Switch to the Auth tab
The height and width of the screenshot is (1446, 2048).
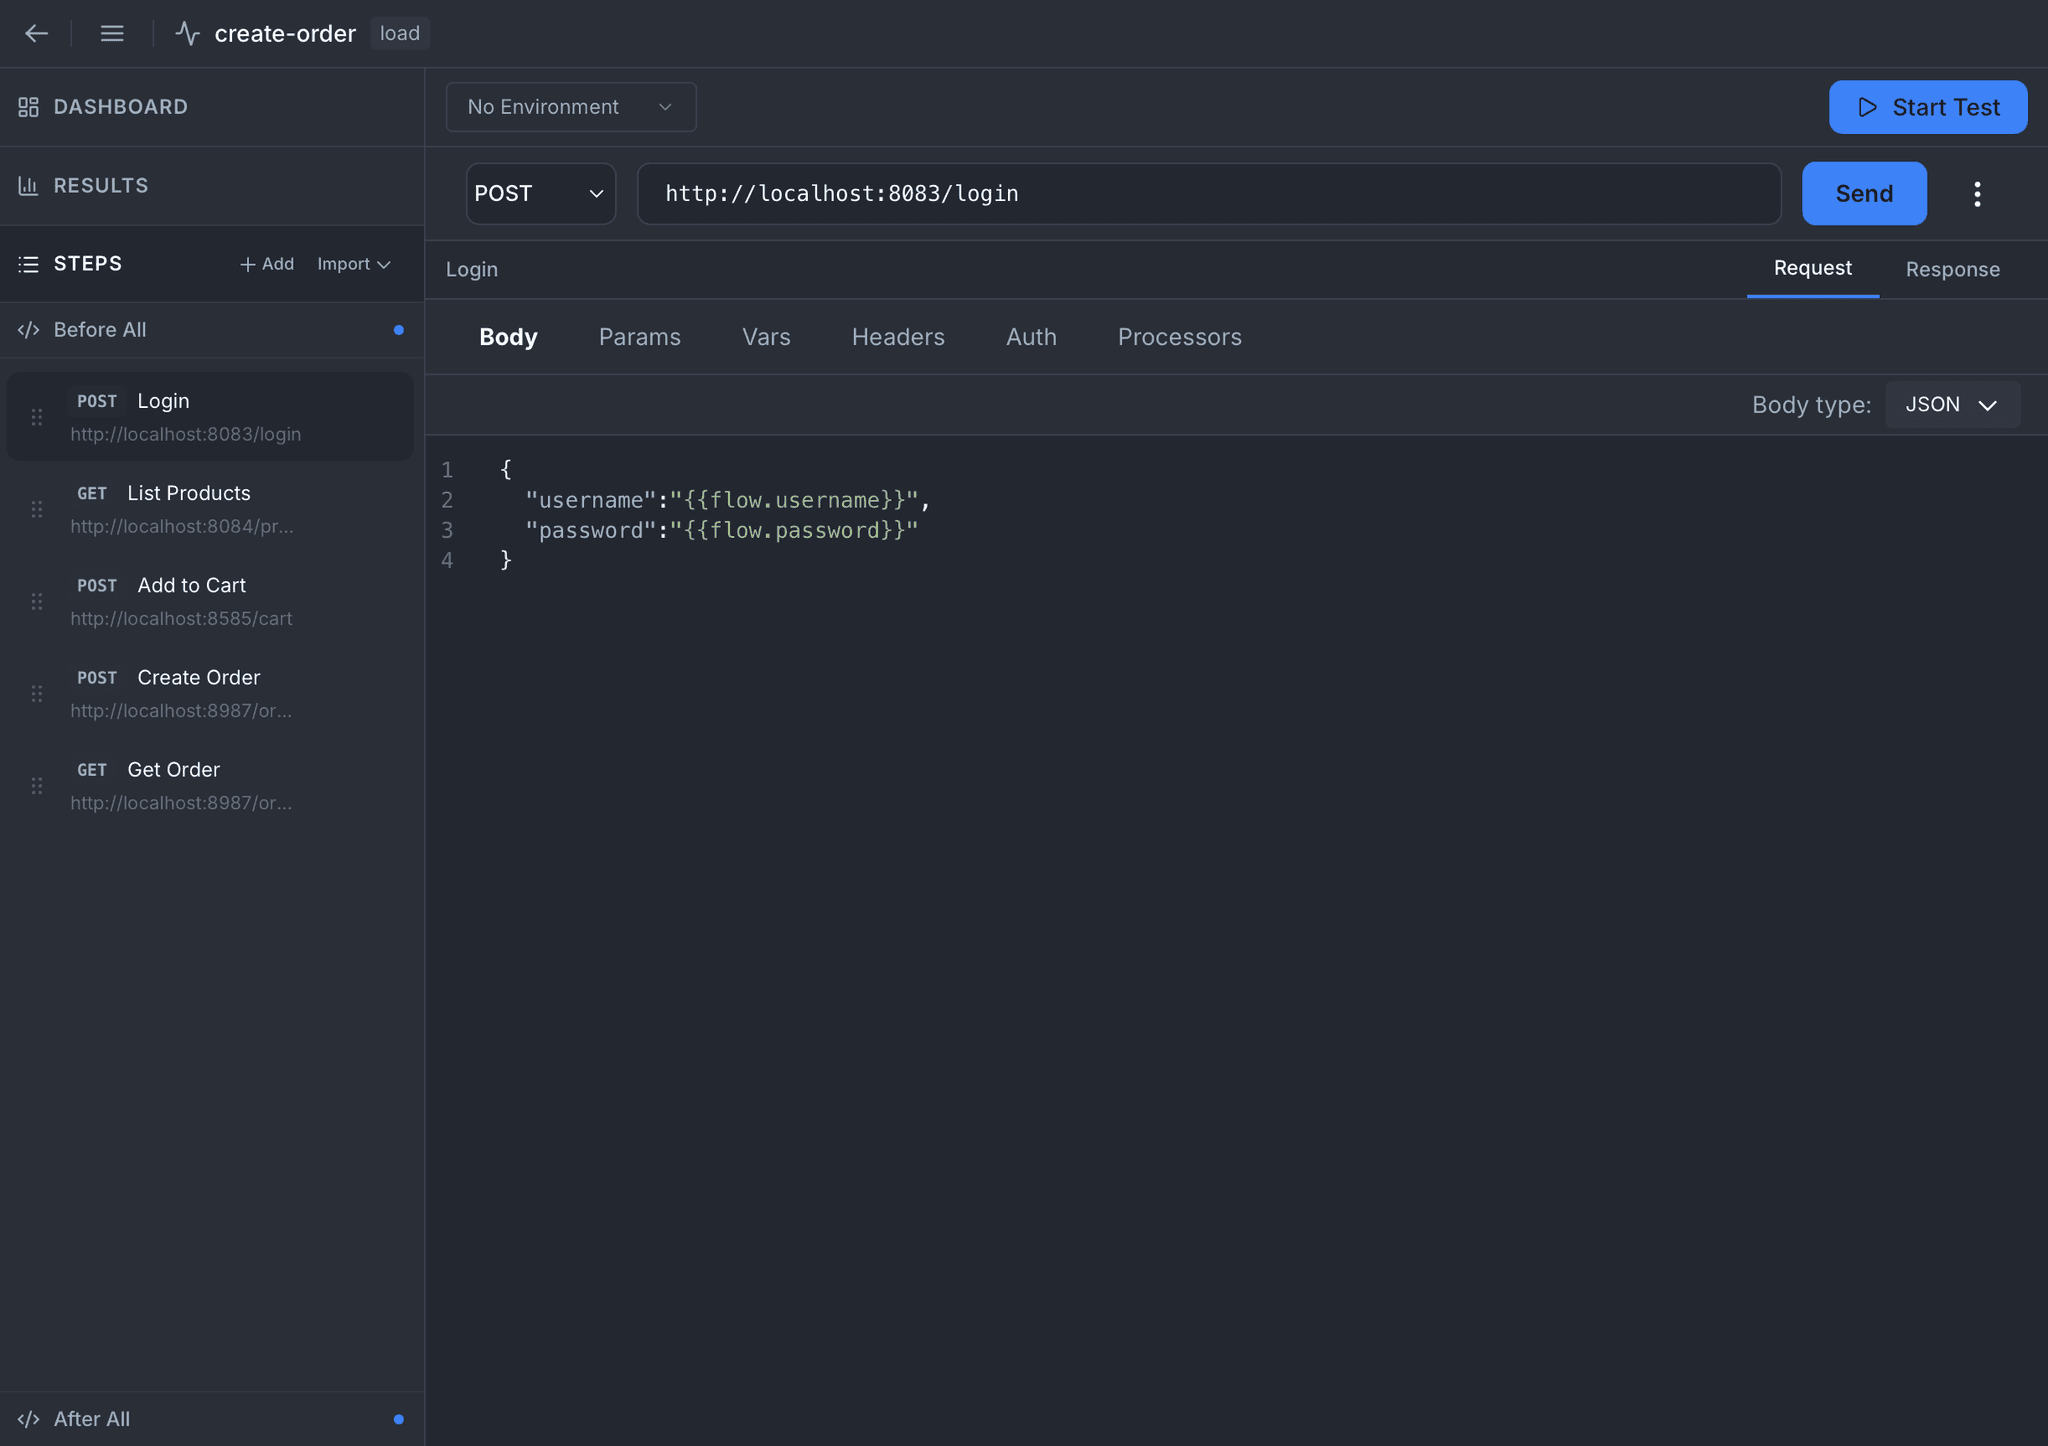tap(1031, 337)
